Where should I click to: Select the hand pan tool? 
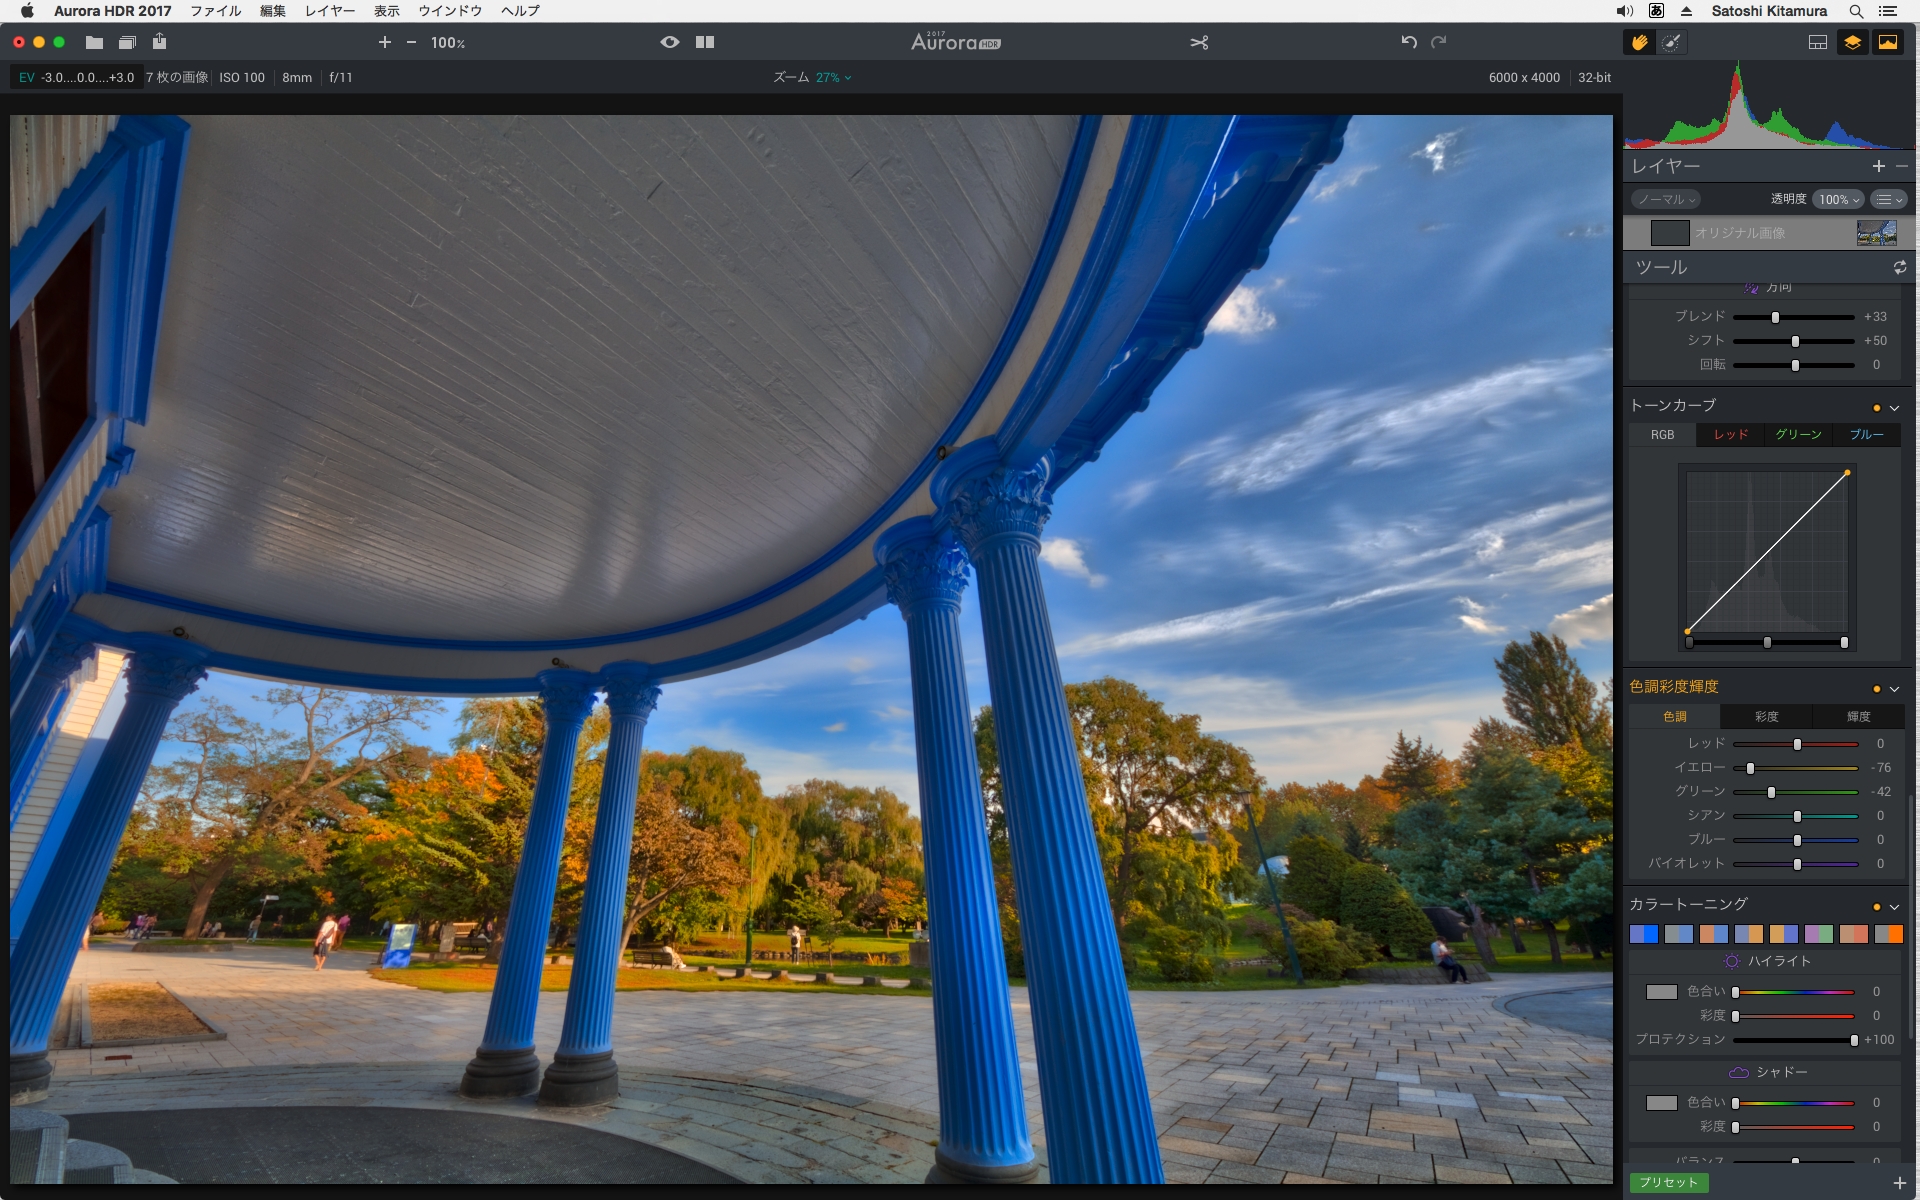(1639, 42)
